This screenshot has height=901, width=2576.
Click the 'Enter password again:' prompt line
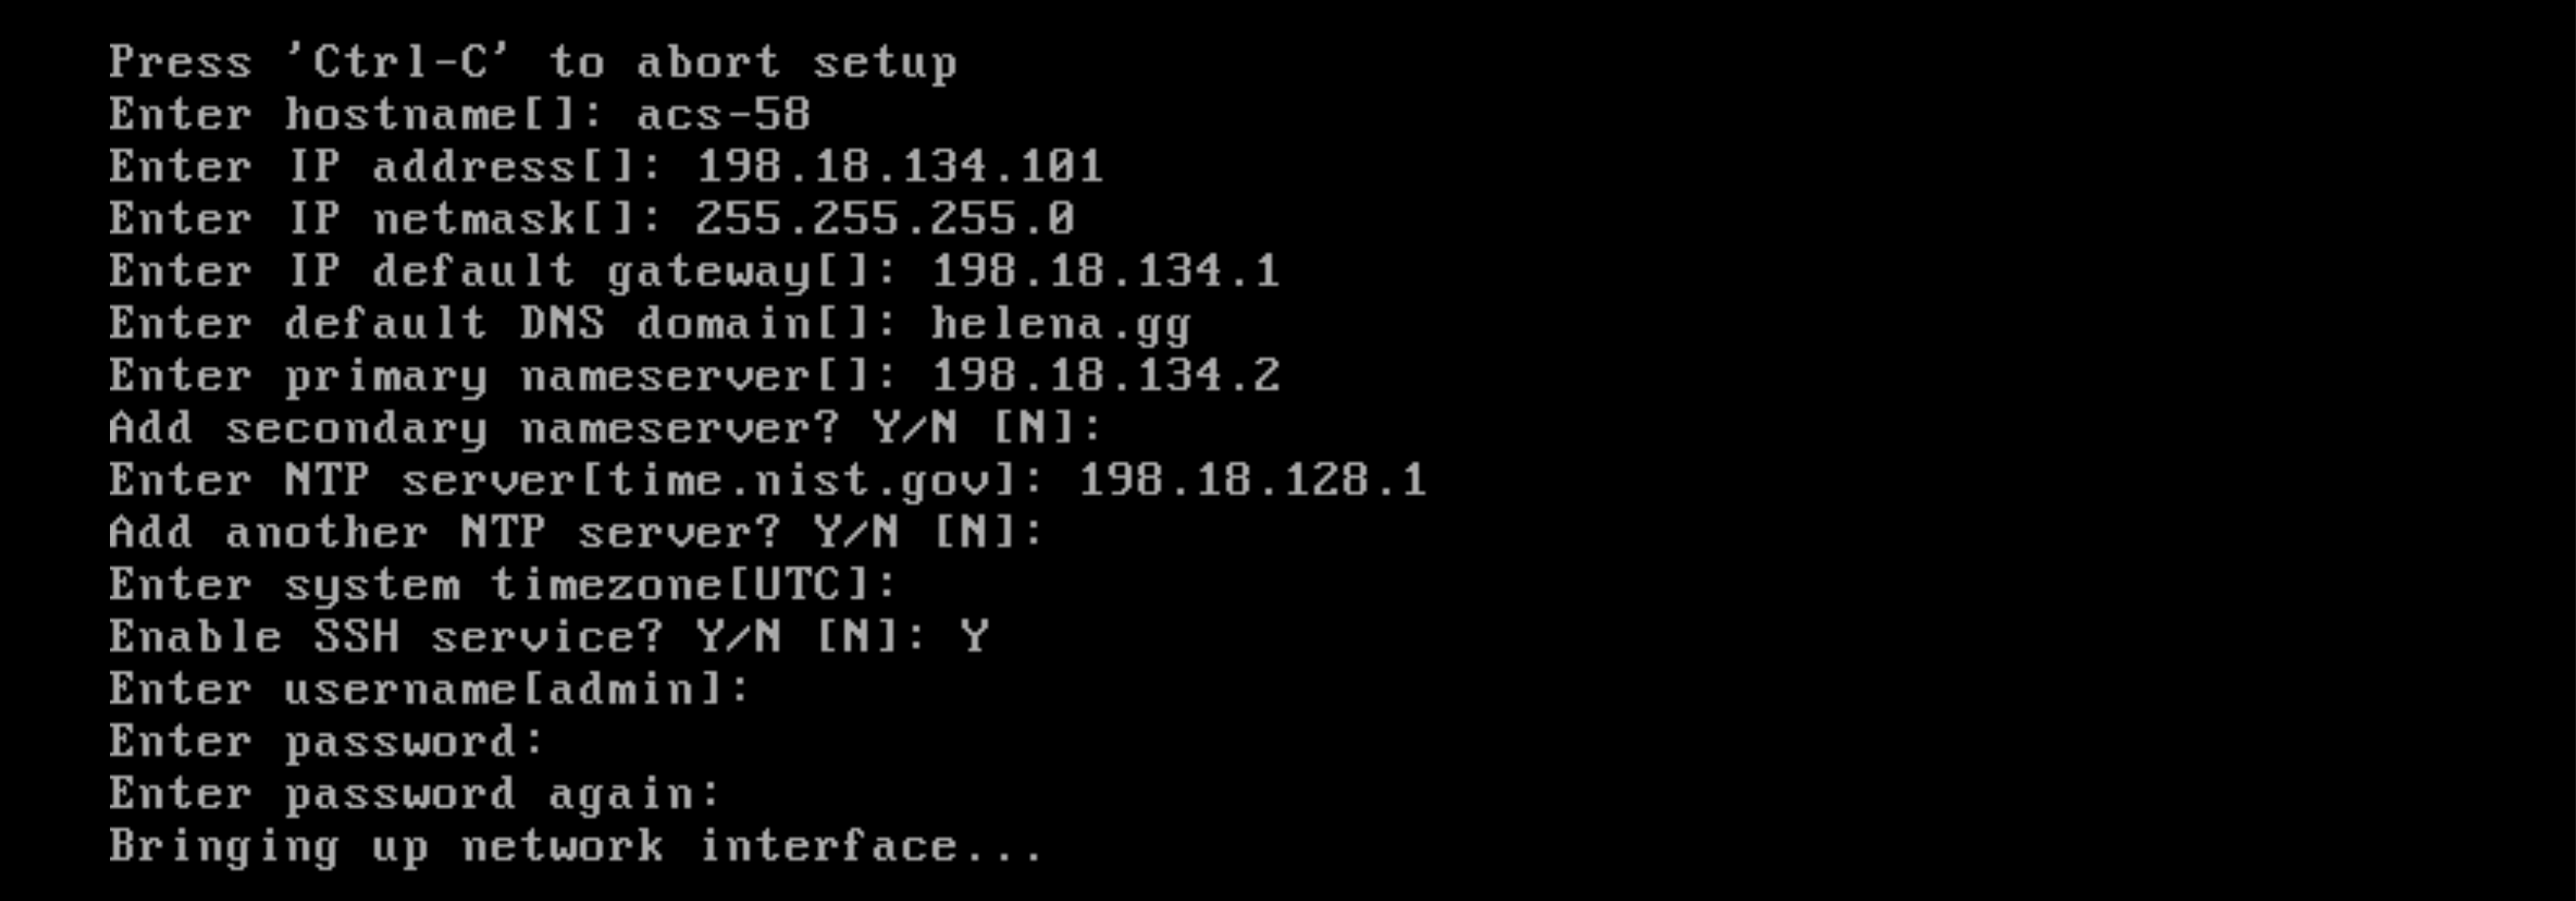(x=414, y=794)
